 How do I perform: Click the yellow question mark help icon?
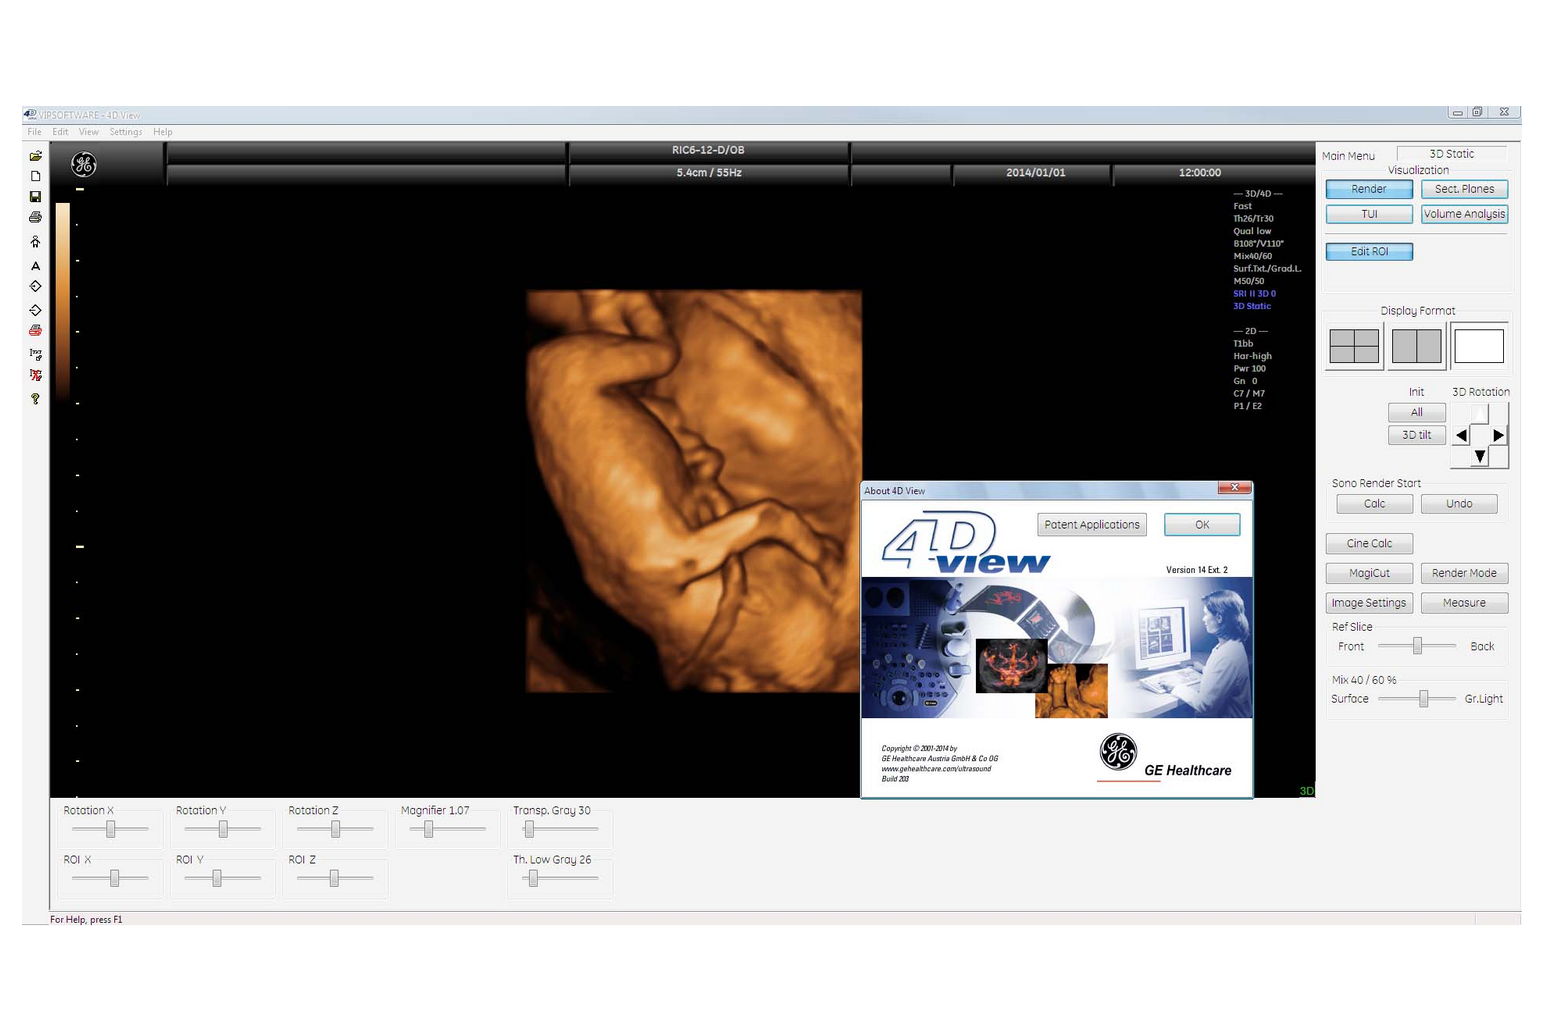point(35,398)
